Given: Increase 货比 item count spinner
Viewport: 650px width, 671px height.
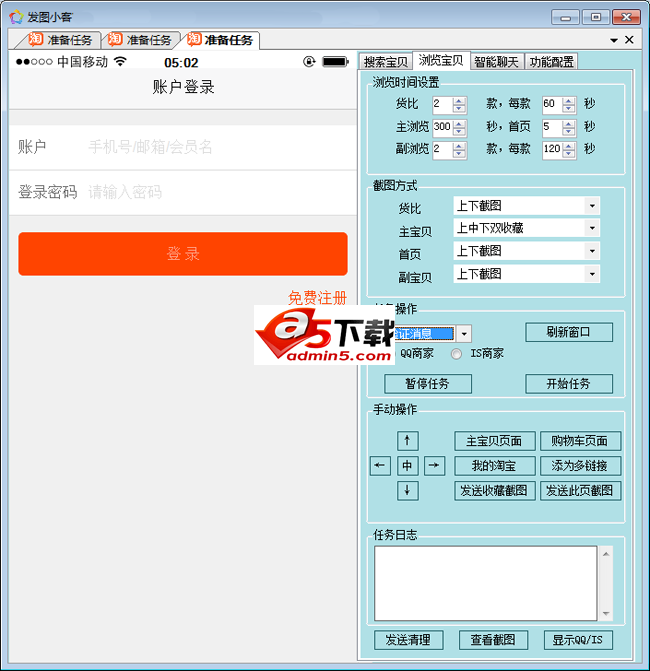Looking at the screenshot, I should [459, 101].
